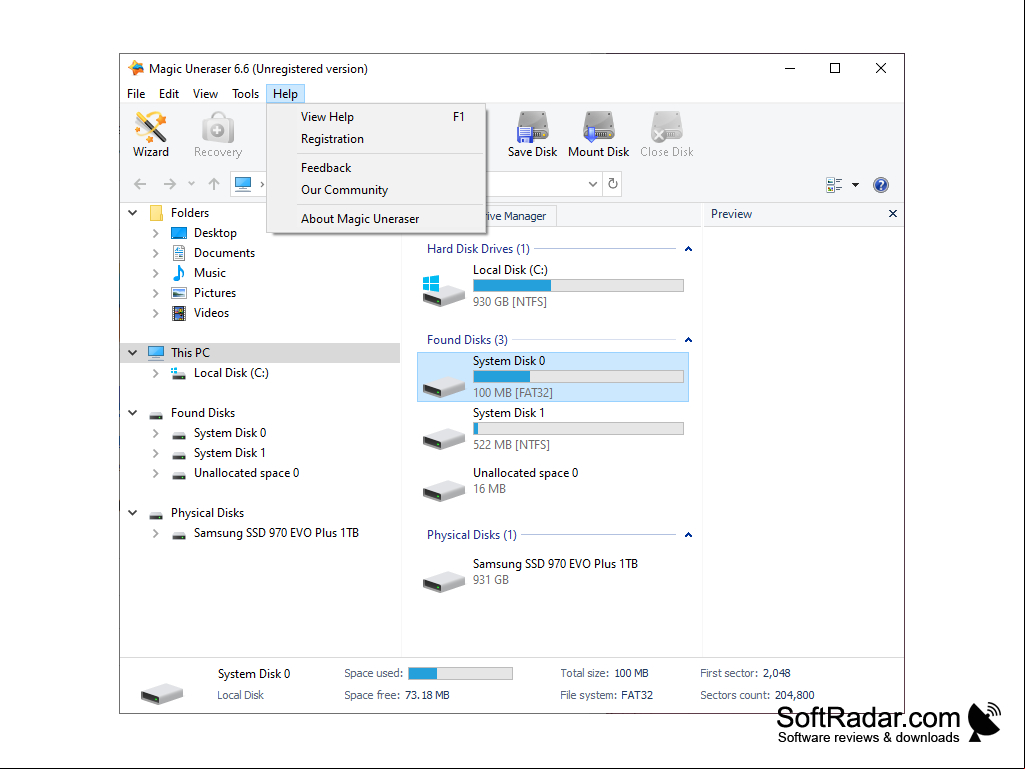Click the Desktop folder icon in the tree
The image size is (1025, 769).
pyautogui.click(x=178, y=233)
